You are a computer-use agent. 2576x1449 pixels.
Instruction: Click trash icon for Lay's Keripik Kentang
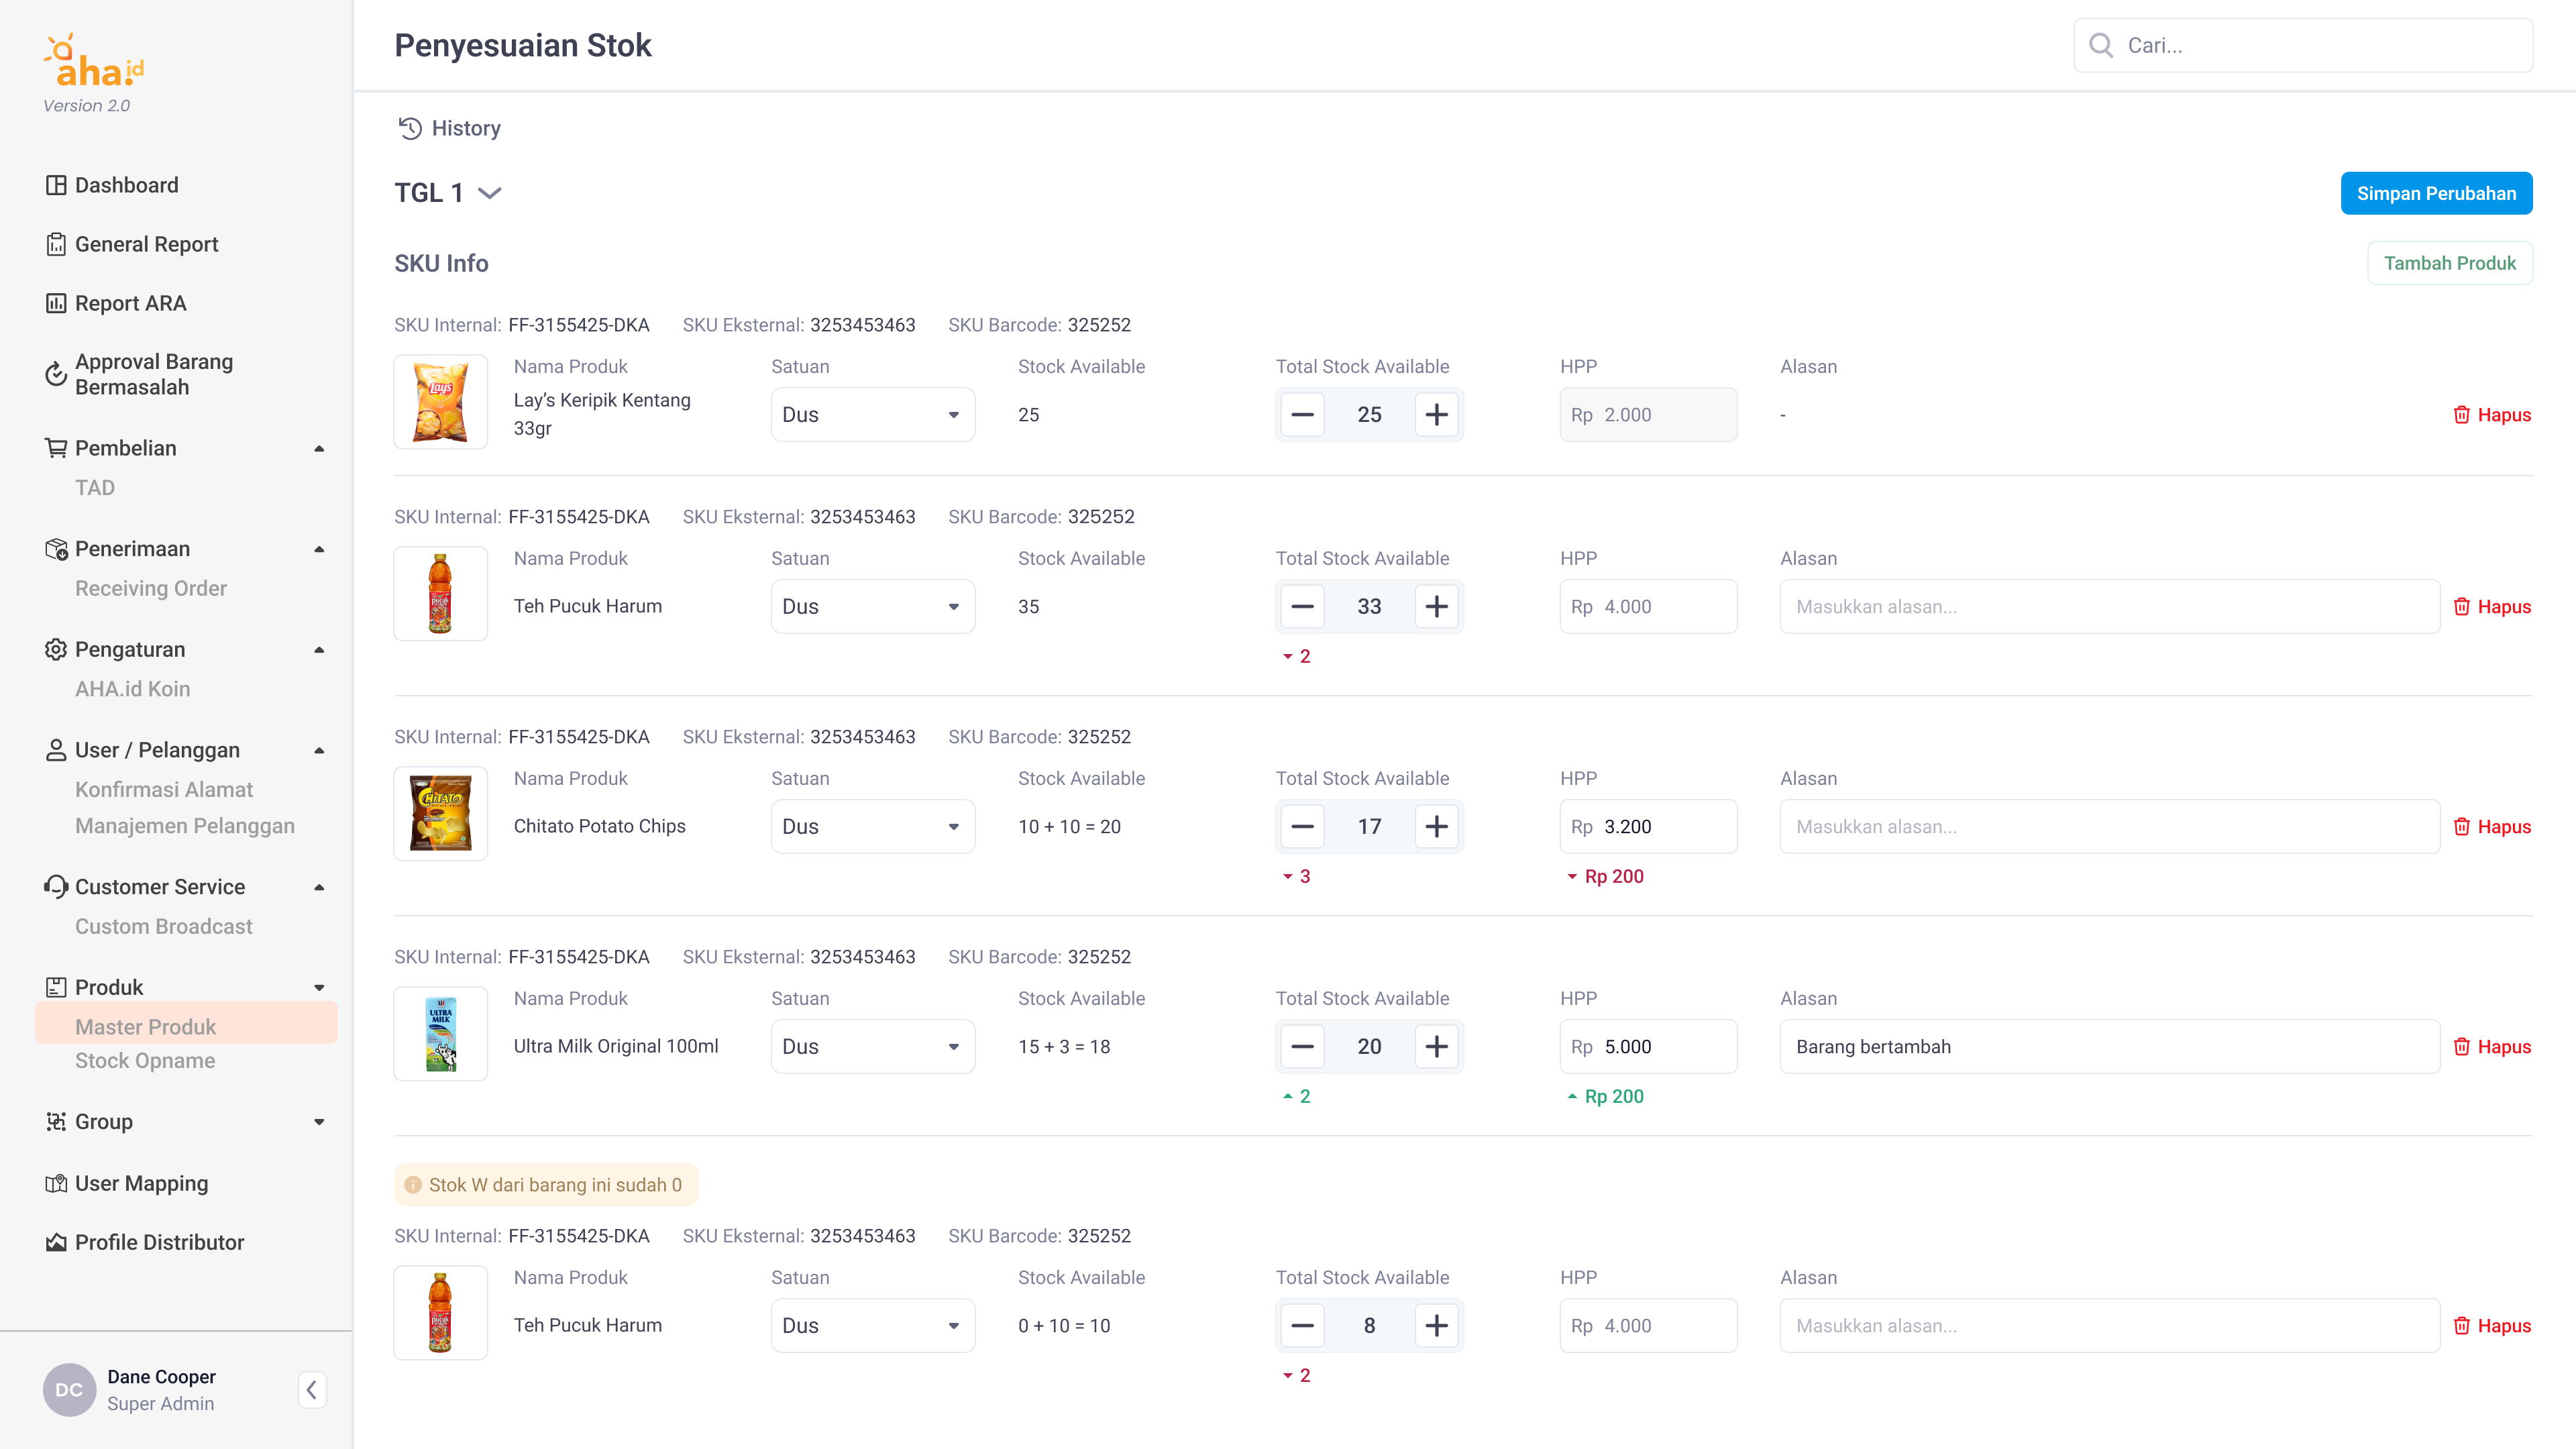click(x=2462, y=415)
